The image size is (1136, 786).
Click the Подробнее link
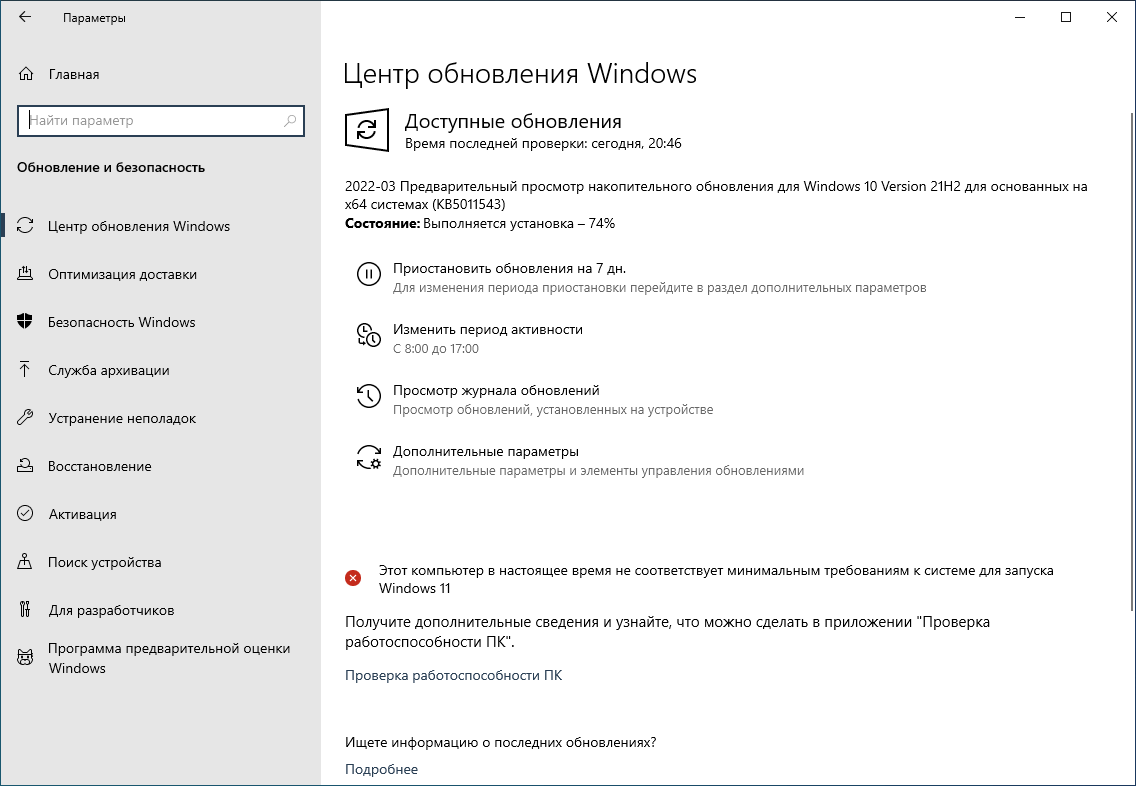[380, 769]
